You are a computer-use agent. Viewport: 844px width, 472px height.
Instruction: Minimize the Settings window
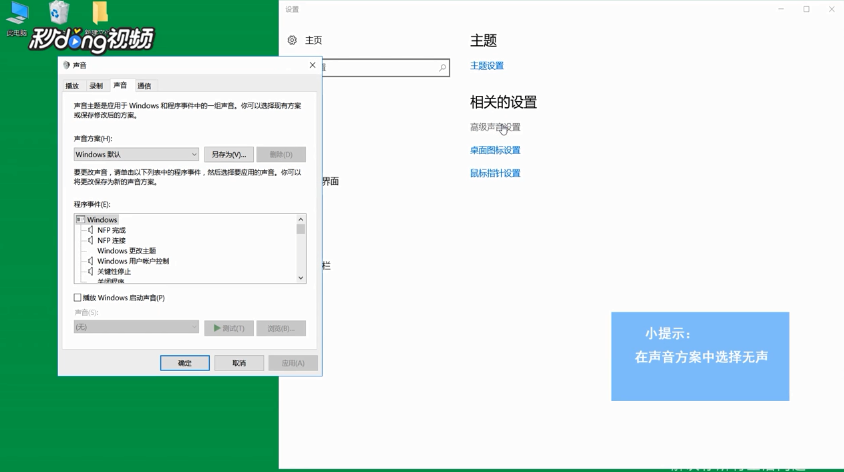pos(781,9)
